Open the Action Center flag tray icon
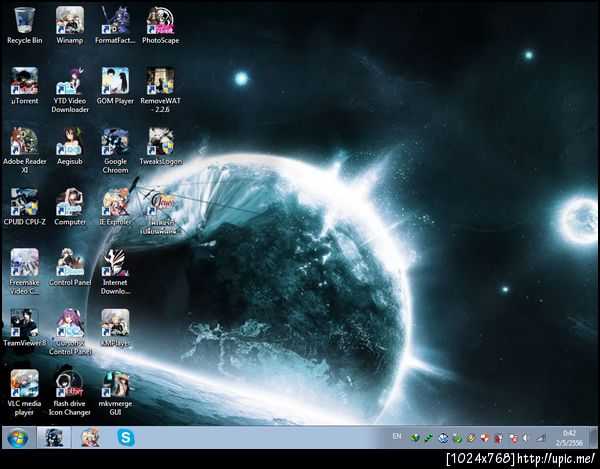This screenshot has height=469, width=600. coord(513,438)
